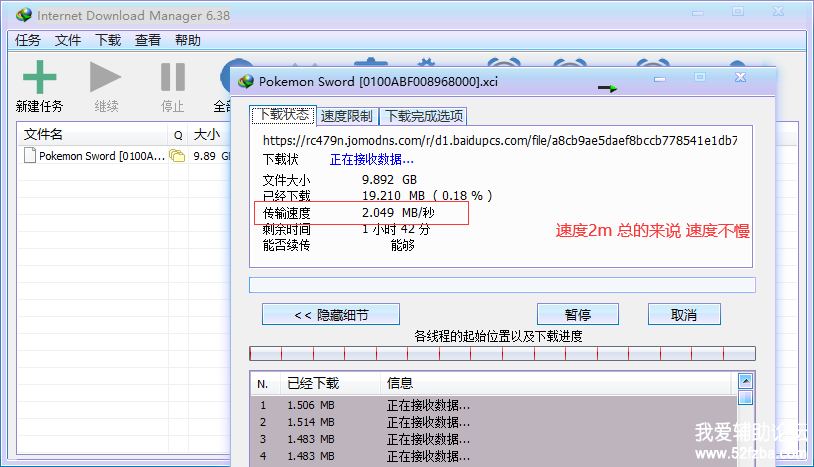
Task: Click the IDM icon in download dialog title
Action: pos(244,81)
